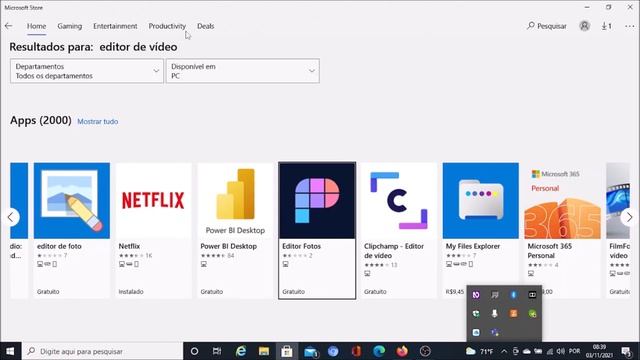Viewport: 640px width, 360px height.
Task: Expand the Disponível em PC dropdown
Action: 242,71
